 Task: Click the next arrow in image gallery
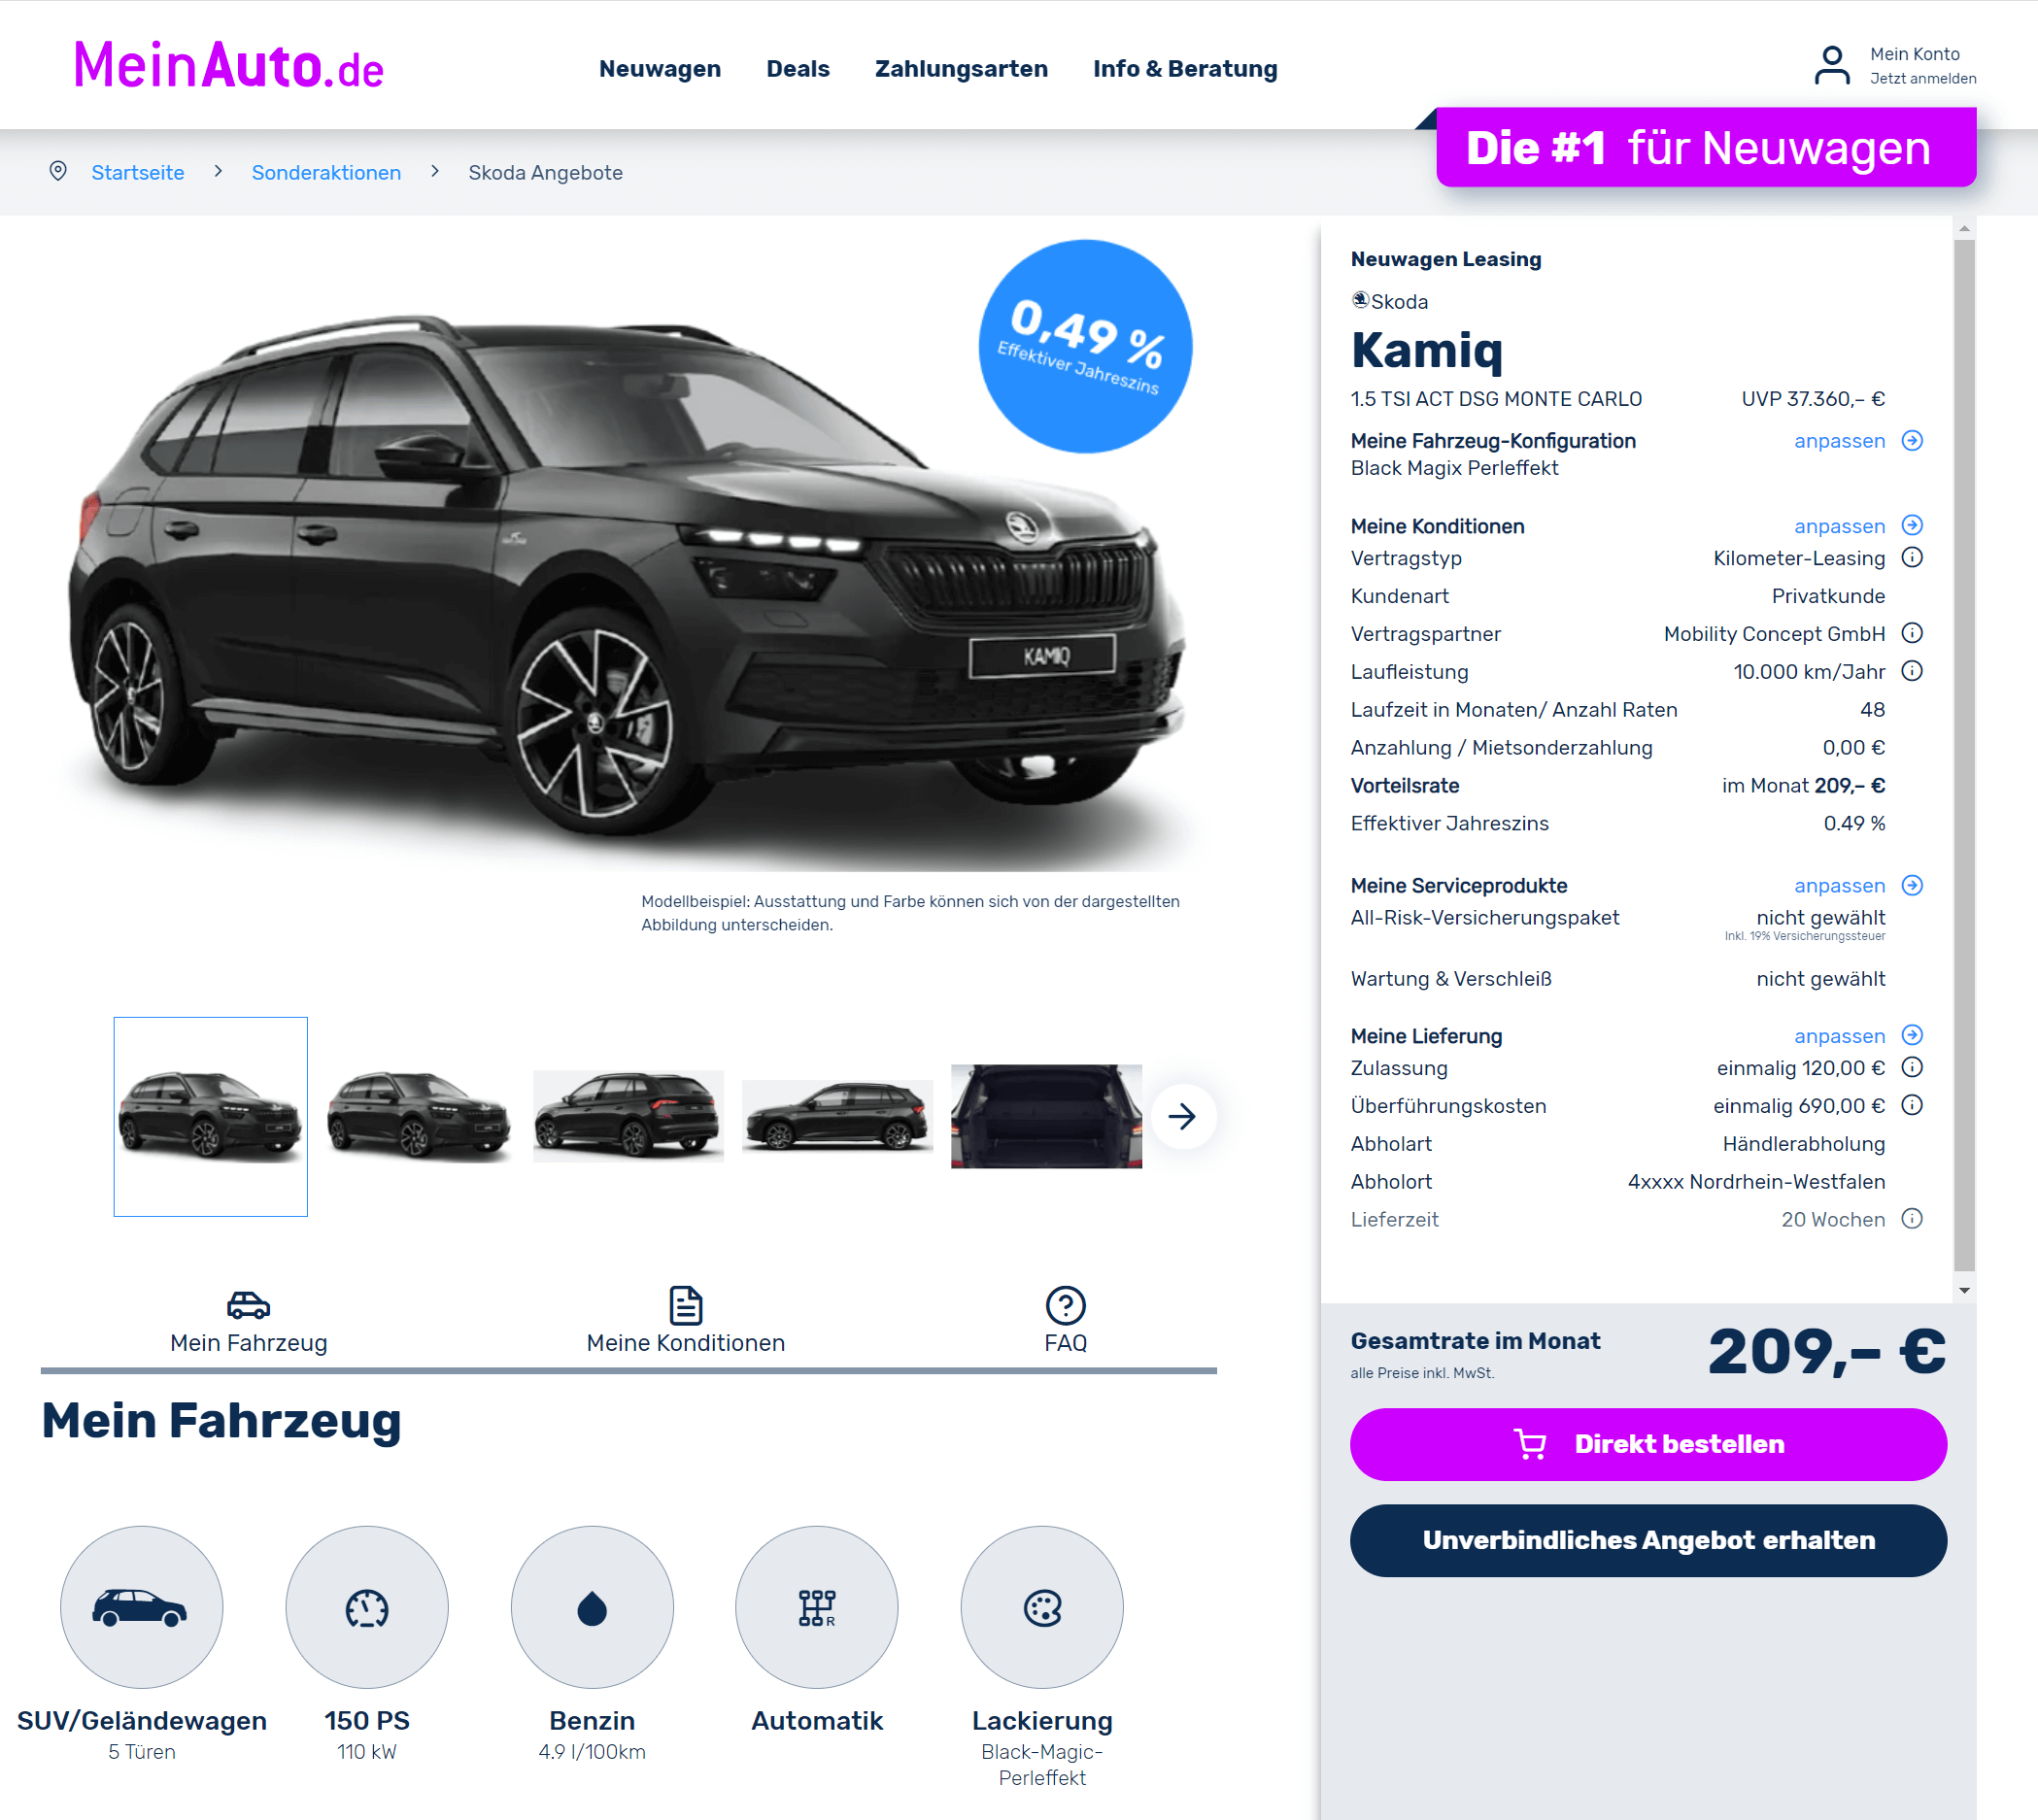coord(1182,1117)
